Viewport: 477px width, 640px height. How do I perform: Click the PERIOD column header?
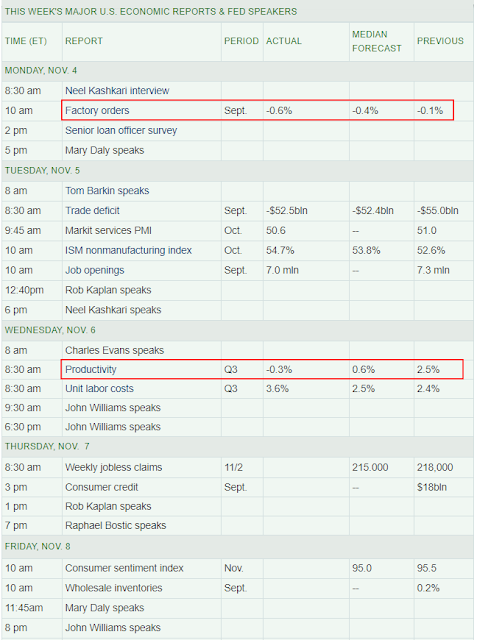(242, 41)
